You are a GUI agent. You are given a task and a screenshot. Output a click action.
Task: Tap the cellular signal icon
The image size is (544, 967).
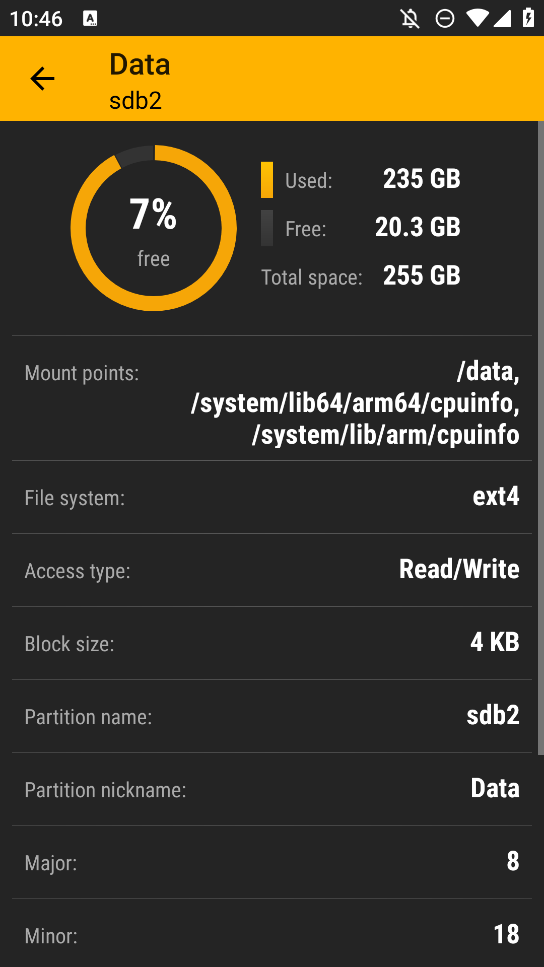[502, 19]
